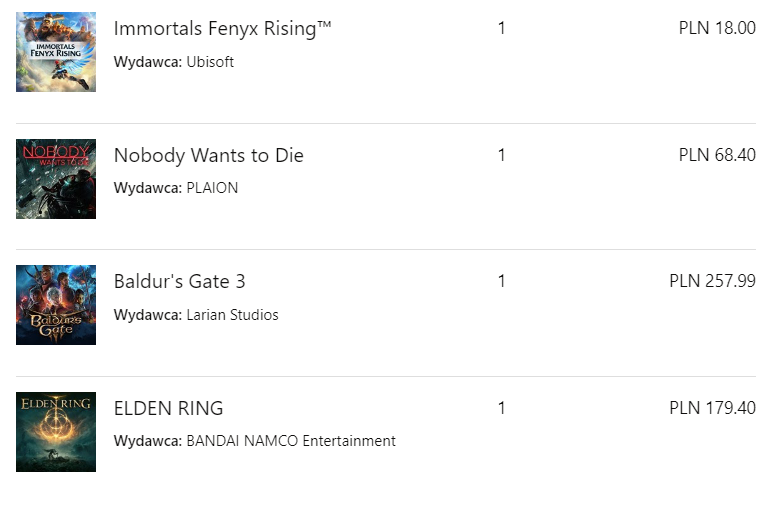Screen dimensions: 782x516
Task: Click the Nobody Wants to Die title
Action: coord(208,155)
